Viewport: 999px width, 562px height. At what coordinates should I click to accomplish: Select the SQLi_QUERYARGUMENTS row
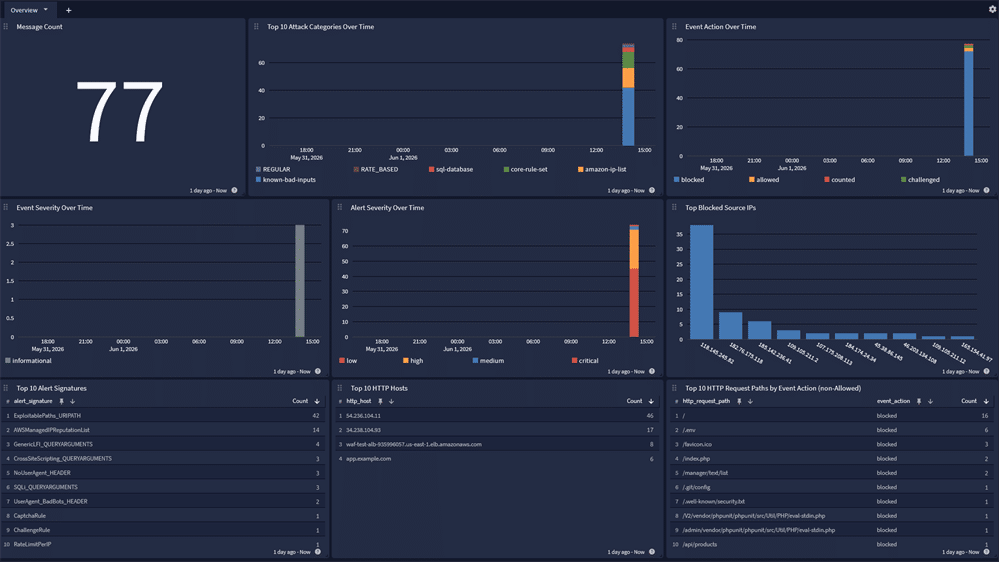163,487
